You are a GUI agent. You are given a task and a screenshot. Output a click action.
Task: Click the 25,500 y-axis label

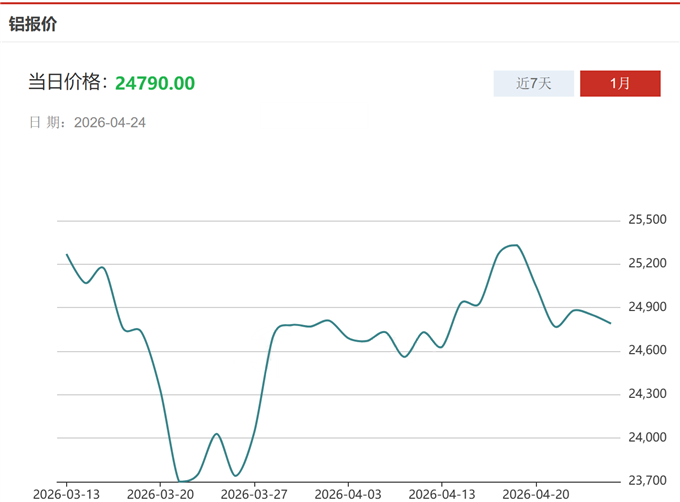tap(647, 220)
